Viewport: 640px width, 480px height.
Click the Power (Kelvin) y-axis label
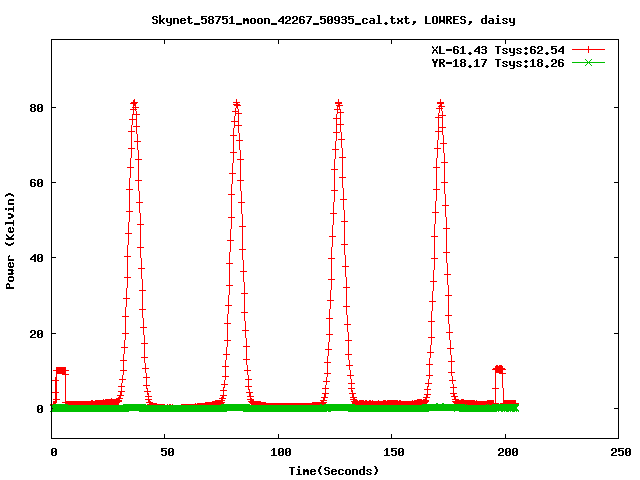click(x=10, y=241)
